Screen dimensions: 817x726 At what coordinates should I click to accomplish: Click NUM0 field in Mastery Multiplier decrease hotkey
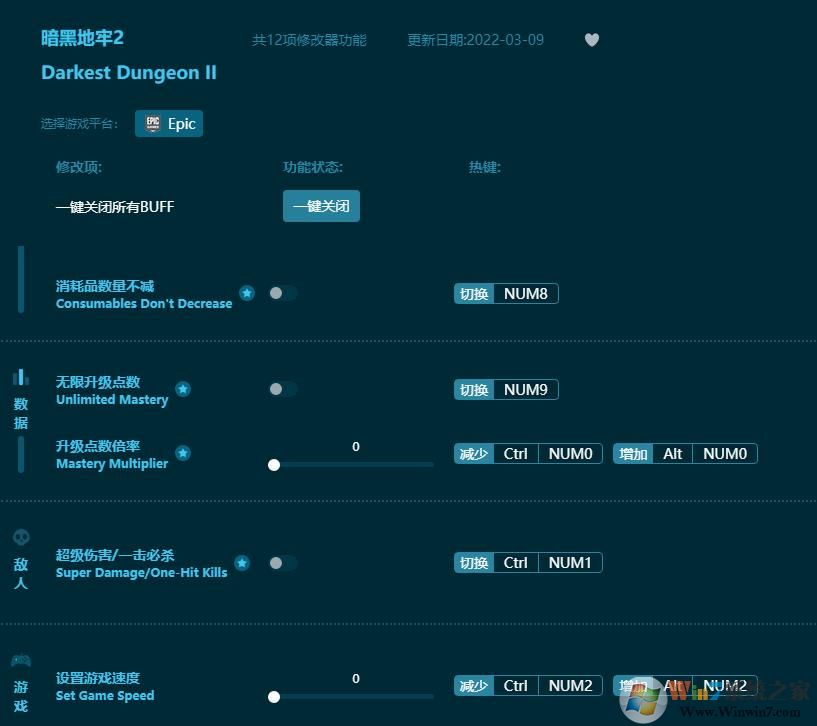[570, 453]
